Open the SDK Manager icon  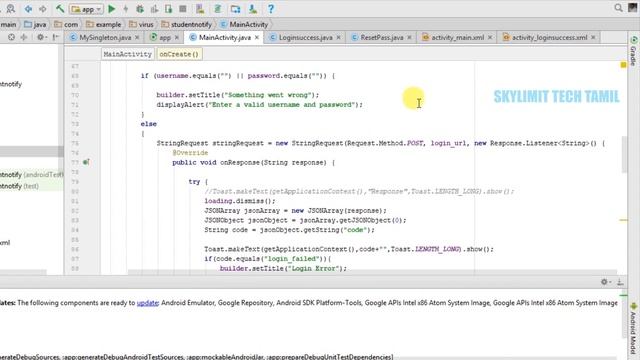[253, 9]
